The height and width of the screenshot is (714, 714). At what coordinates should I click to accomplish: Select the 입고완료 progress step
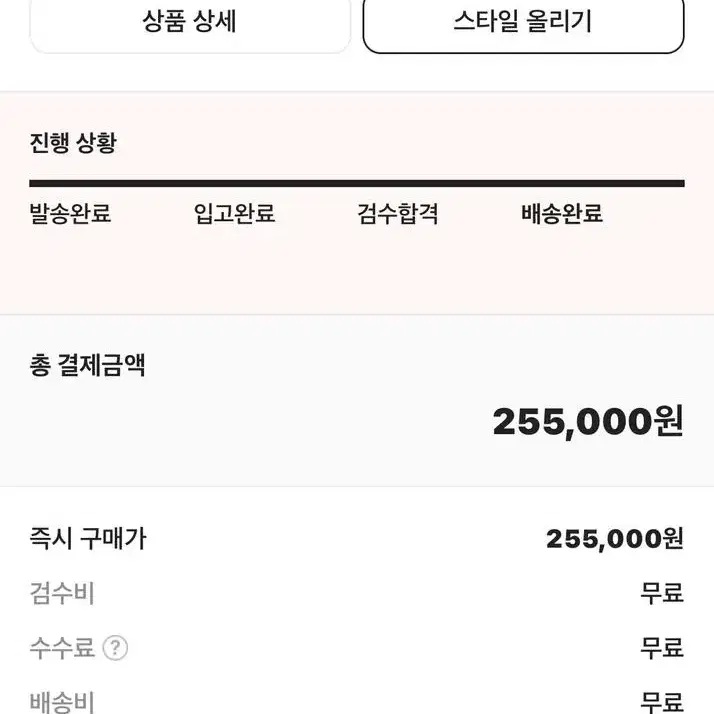(x=235, y=214)
